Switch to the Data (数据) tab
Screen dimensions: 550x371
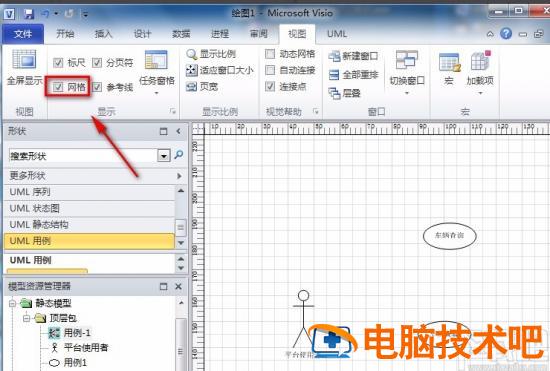point(181,34)
